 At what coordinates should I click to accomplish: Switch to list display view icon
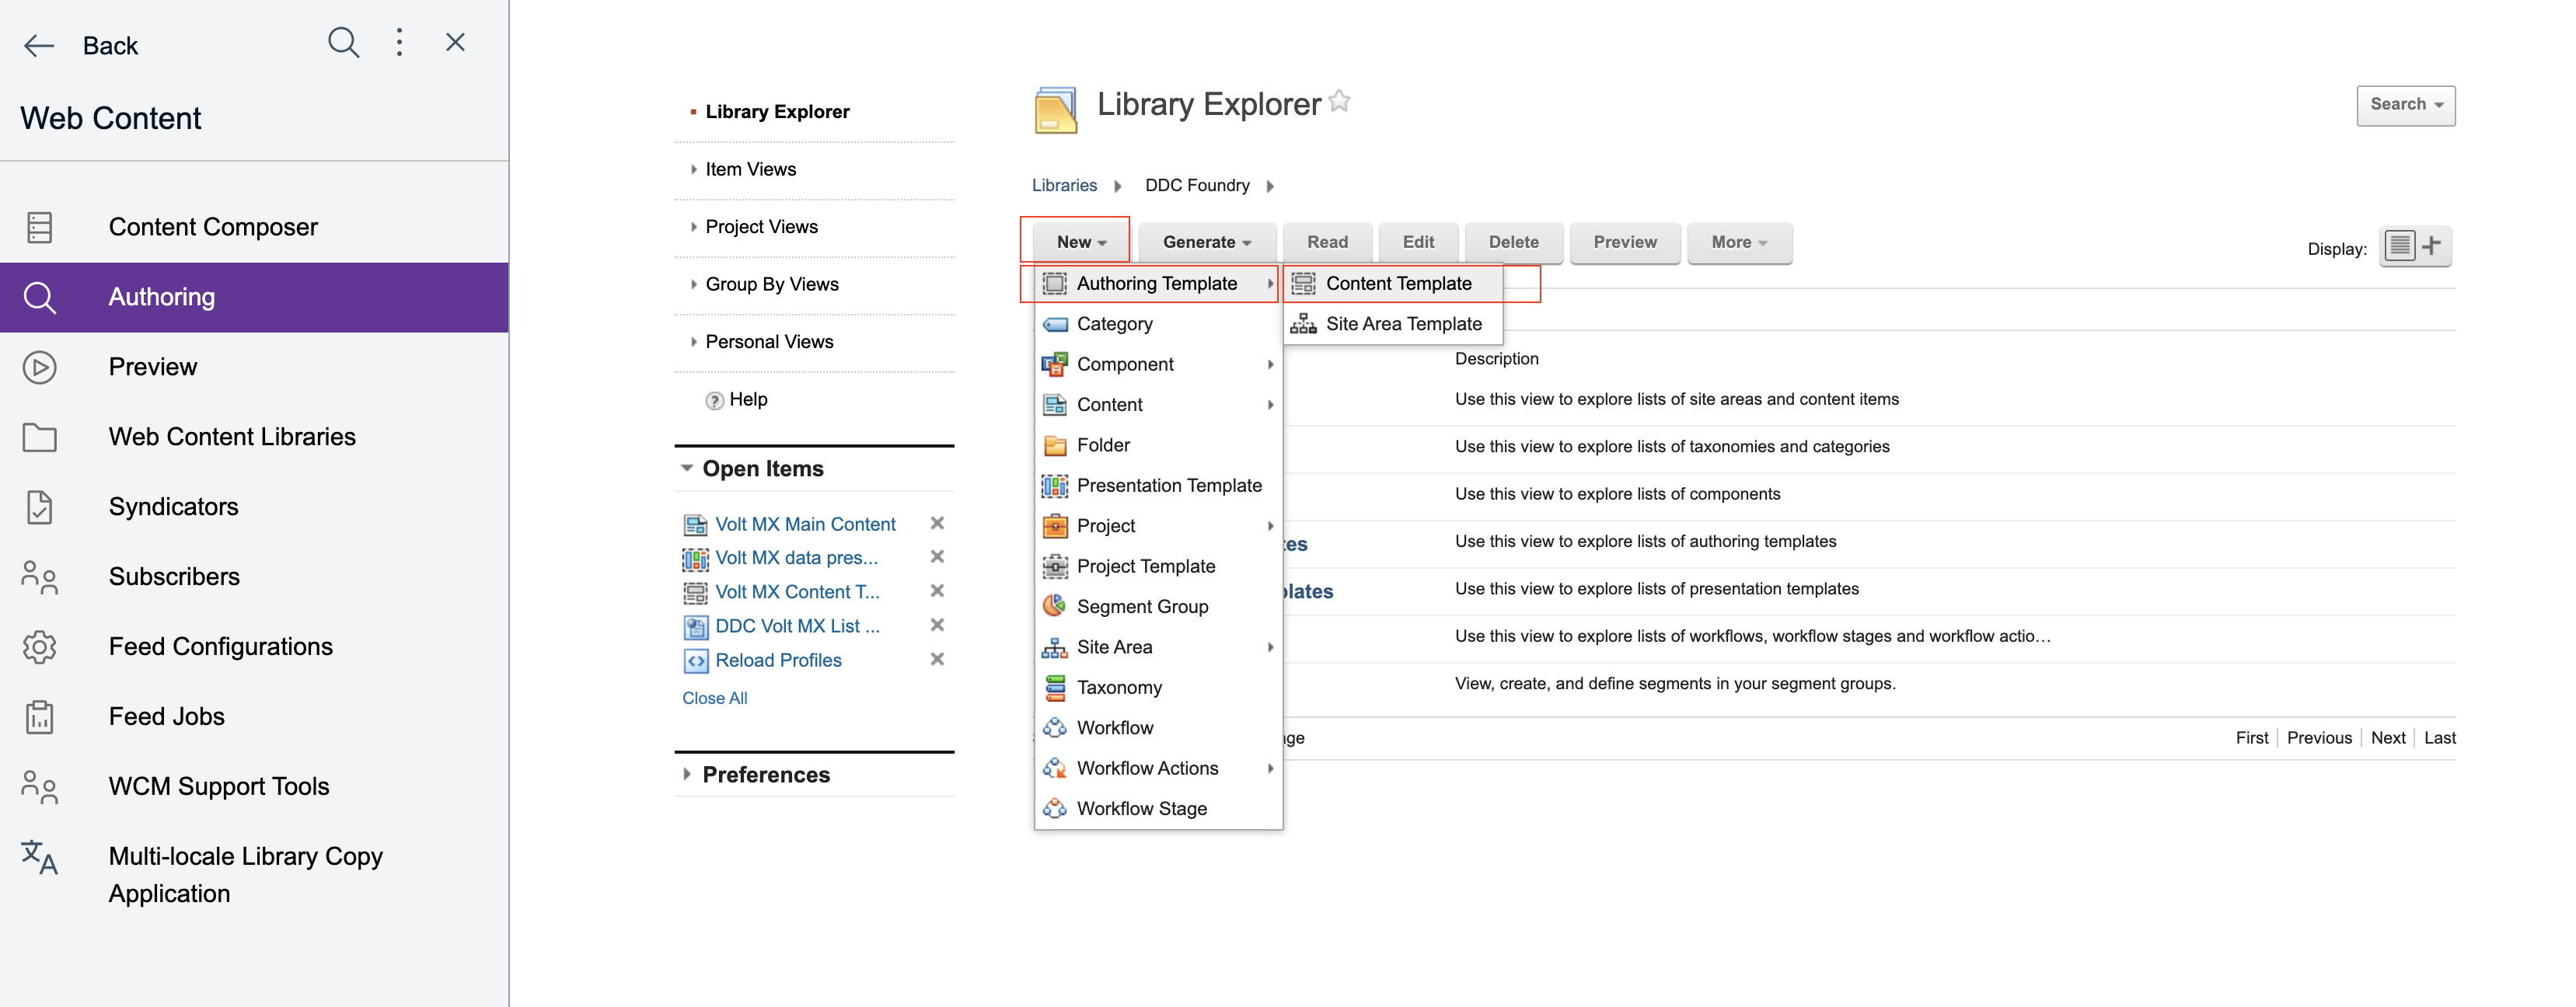[2399, 246]
